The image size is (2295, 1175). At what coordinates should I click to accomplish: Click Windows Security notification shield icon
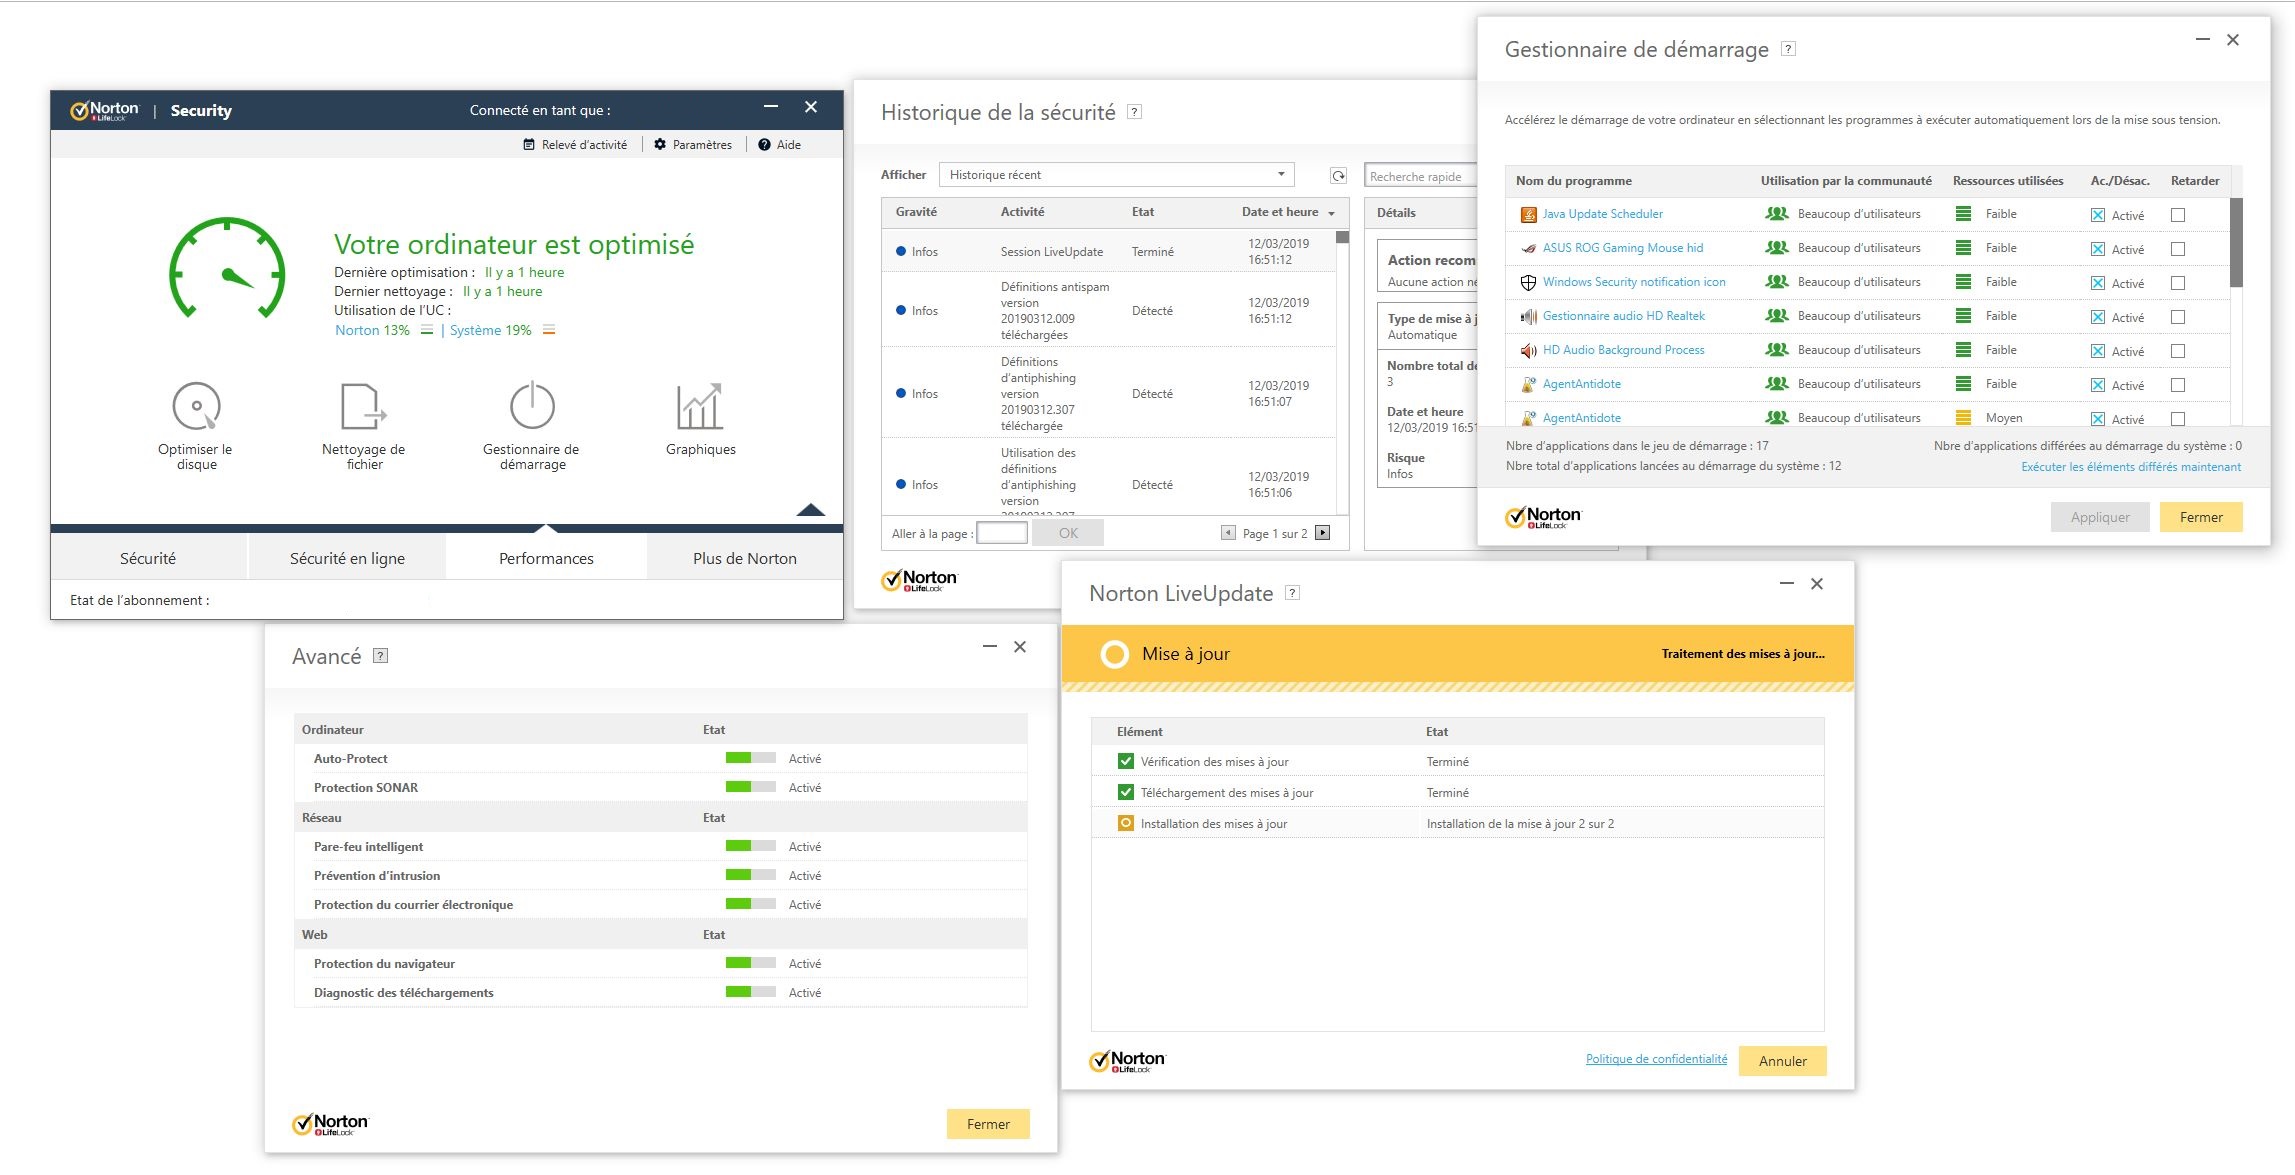tap(1528, 282)
